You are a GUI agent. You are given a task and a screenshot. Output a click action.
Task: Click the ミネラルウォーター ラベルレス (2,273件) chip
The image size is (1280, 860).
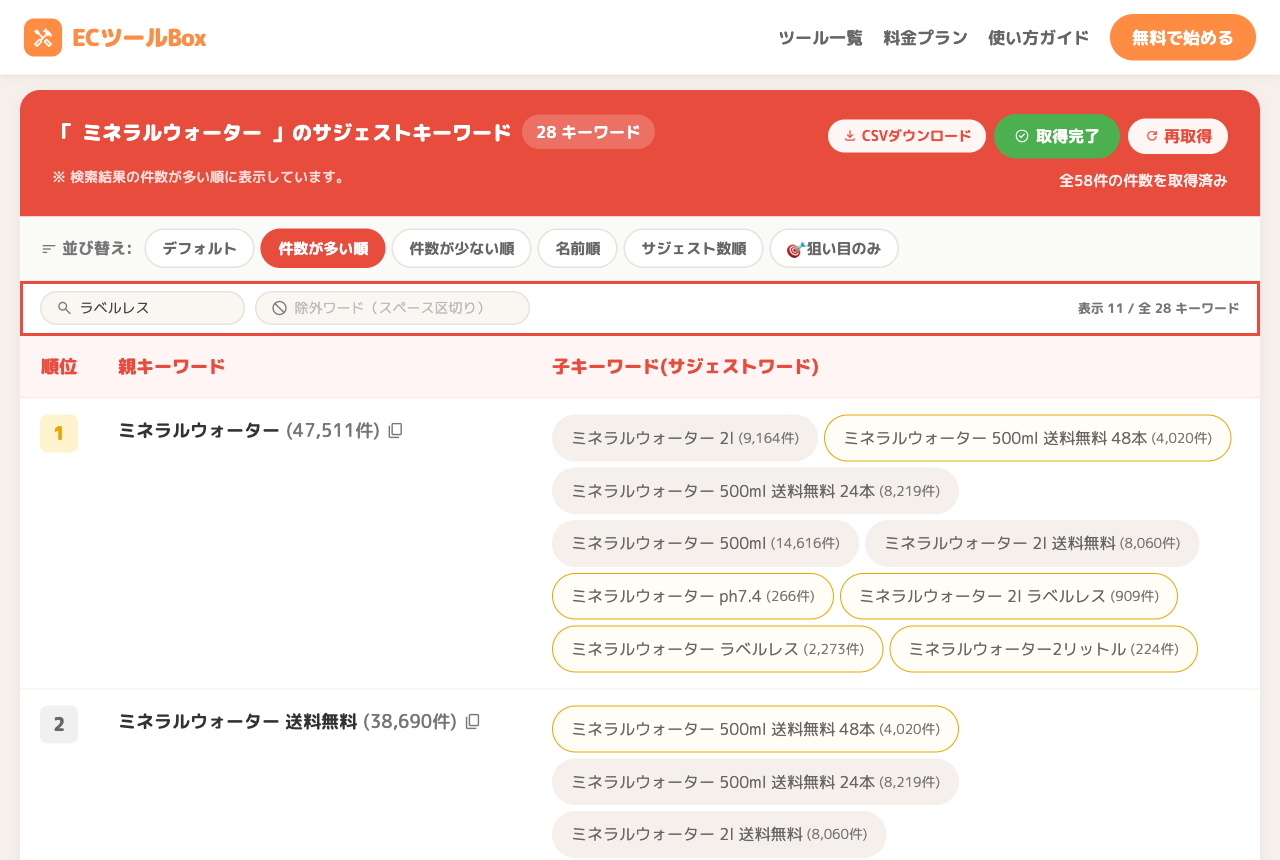pos(717,649)
